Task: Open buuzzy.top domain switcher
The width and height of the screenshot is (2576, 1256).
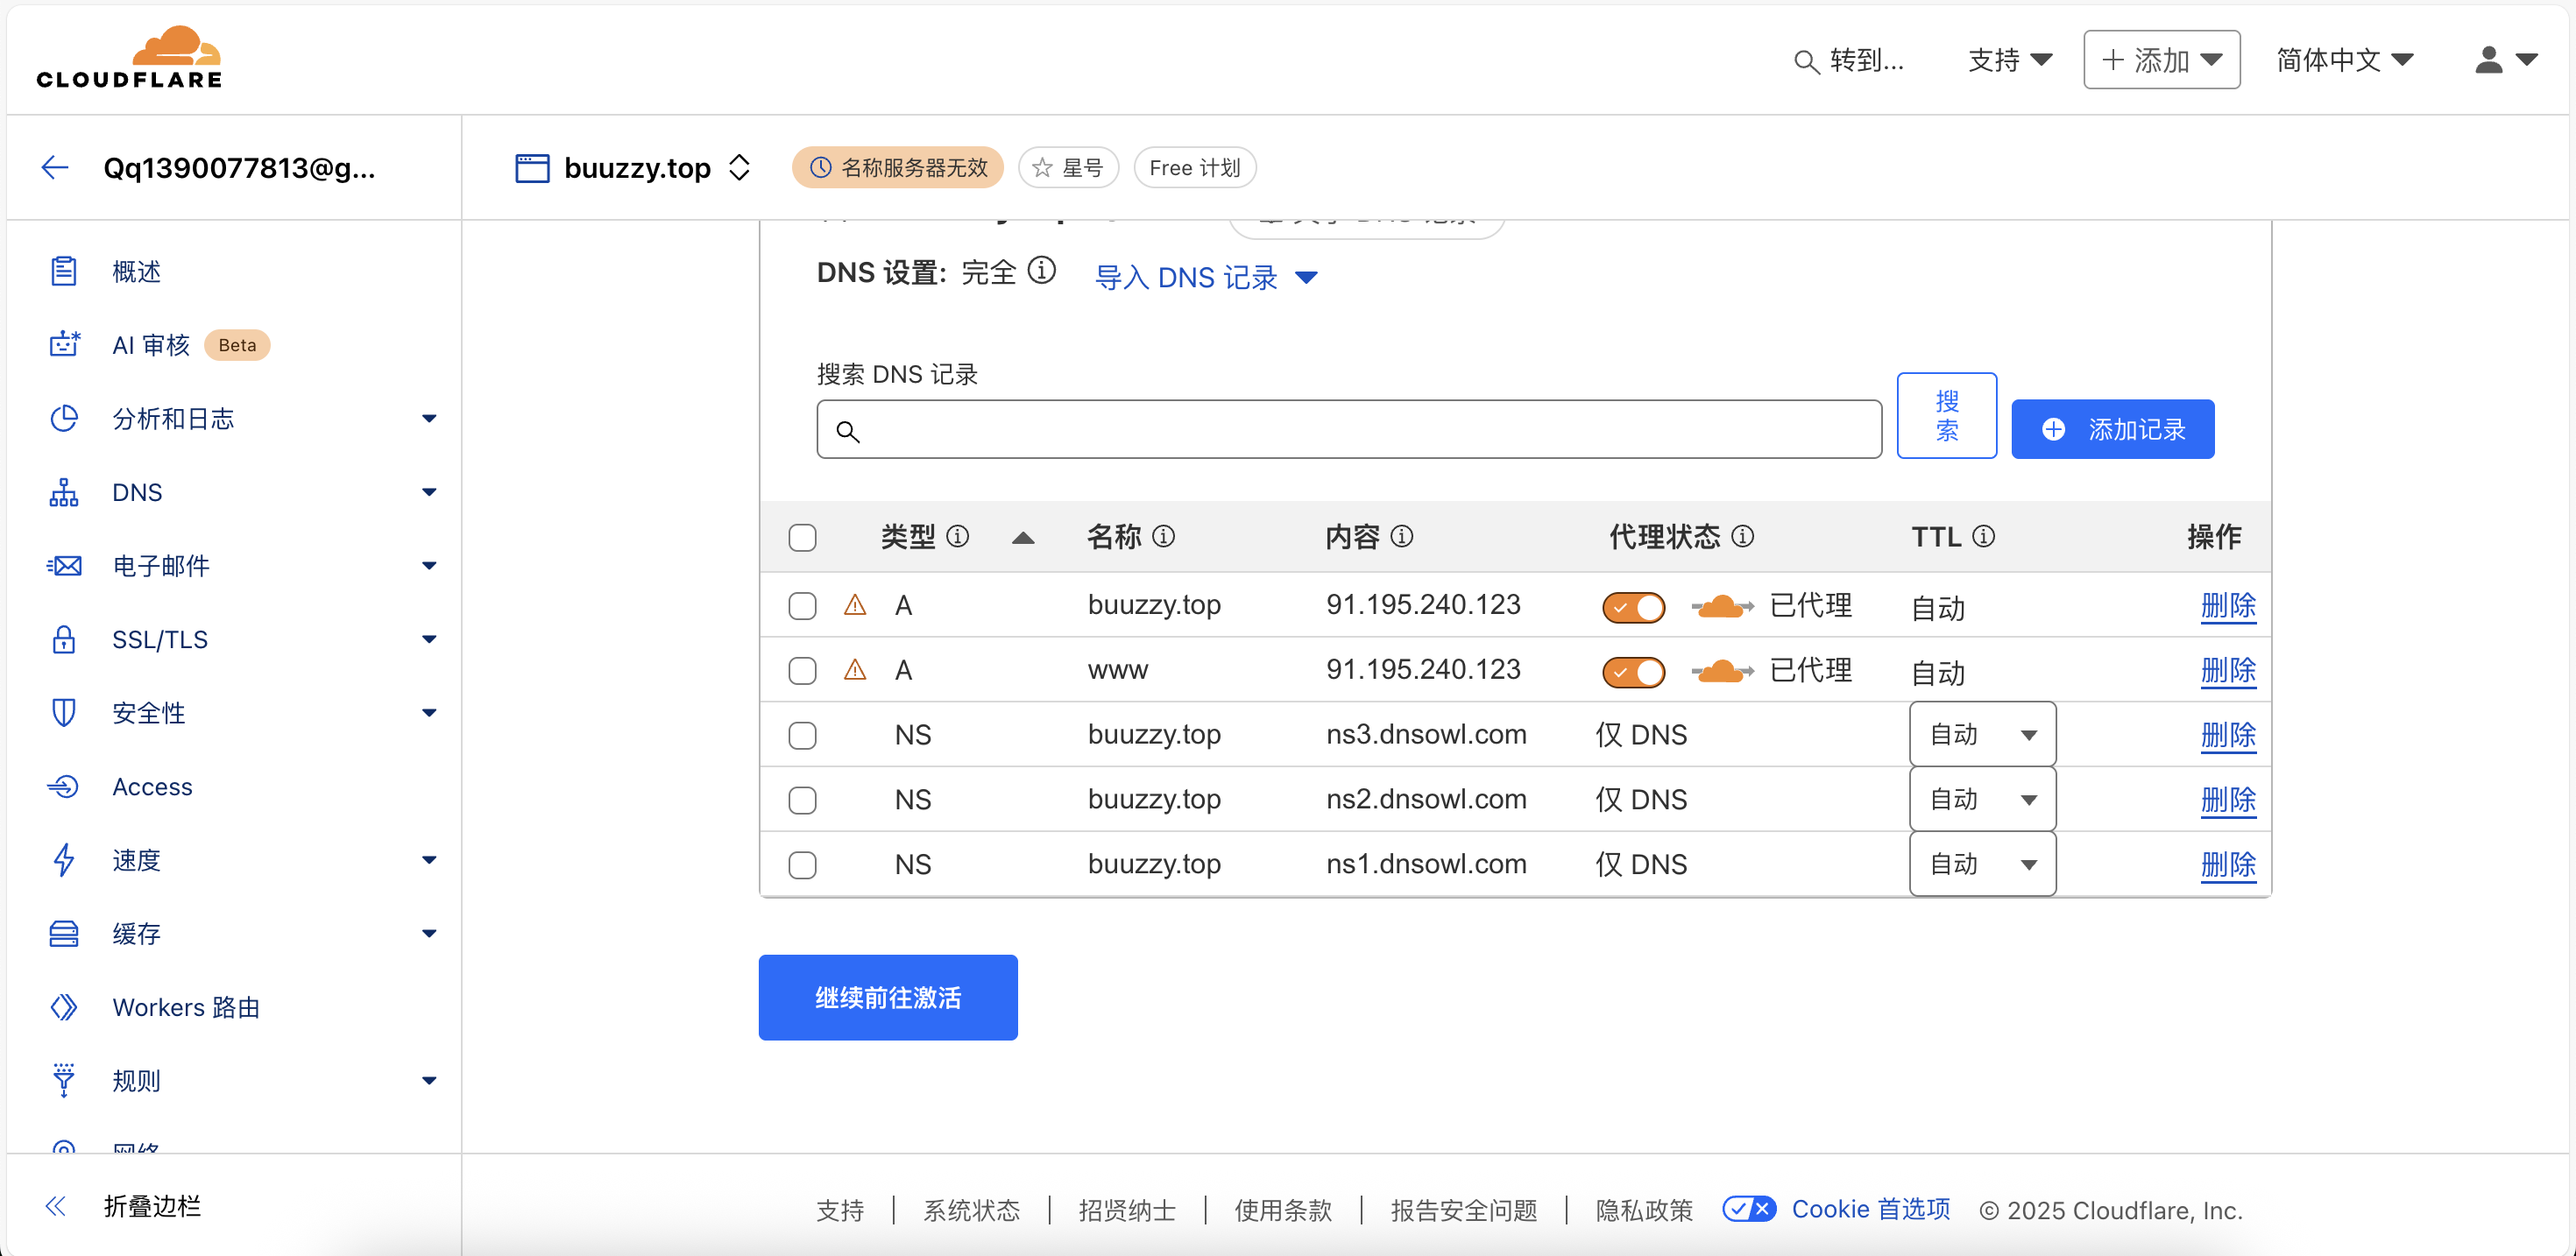Action: tap(739, 167)
